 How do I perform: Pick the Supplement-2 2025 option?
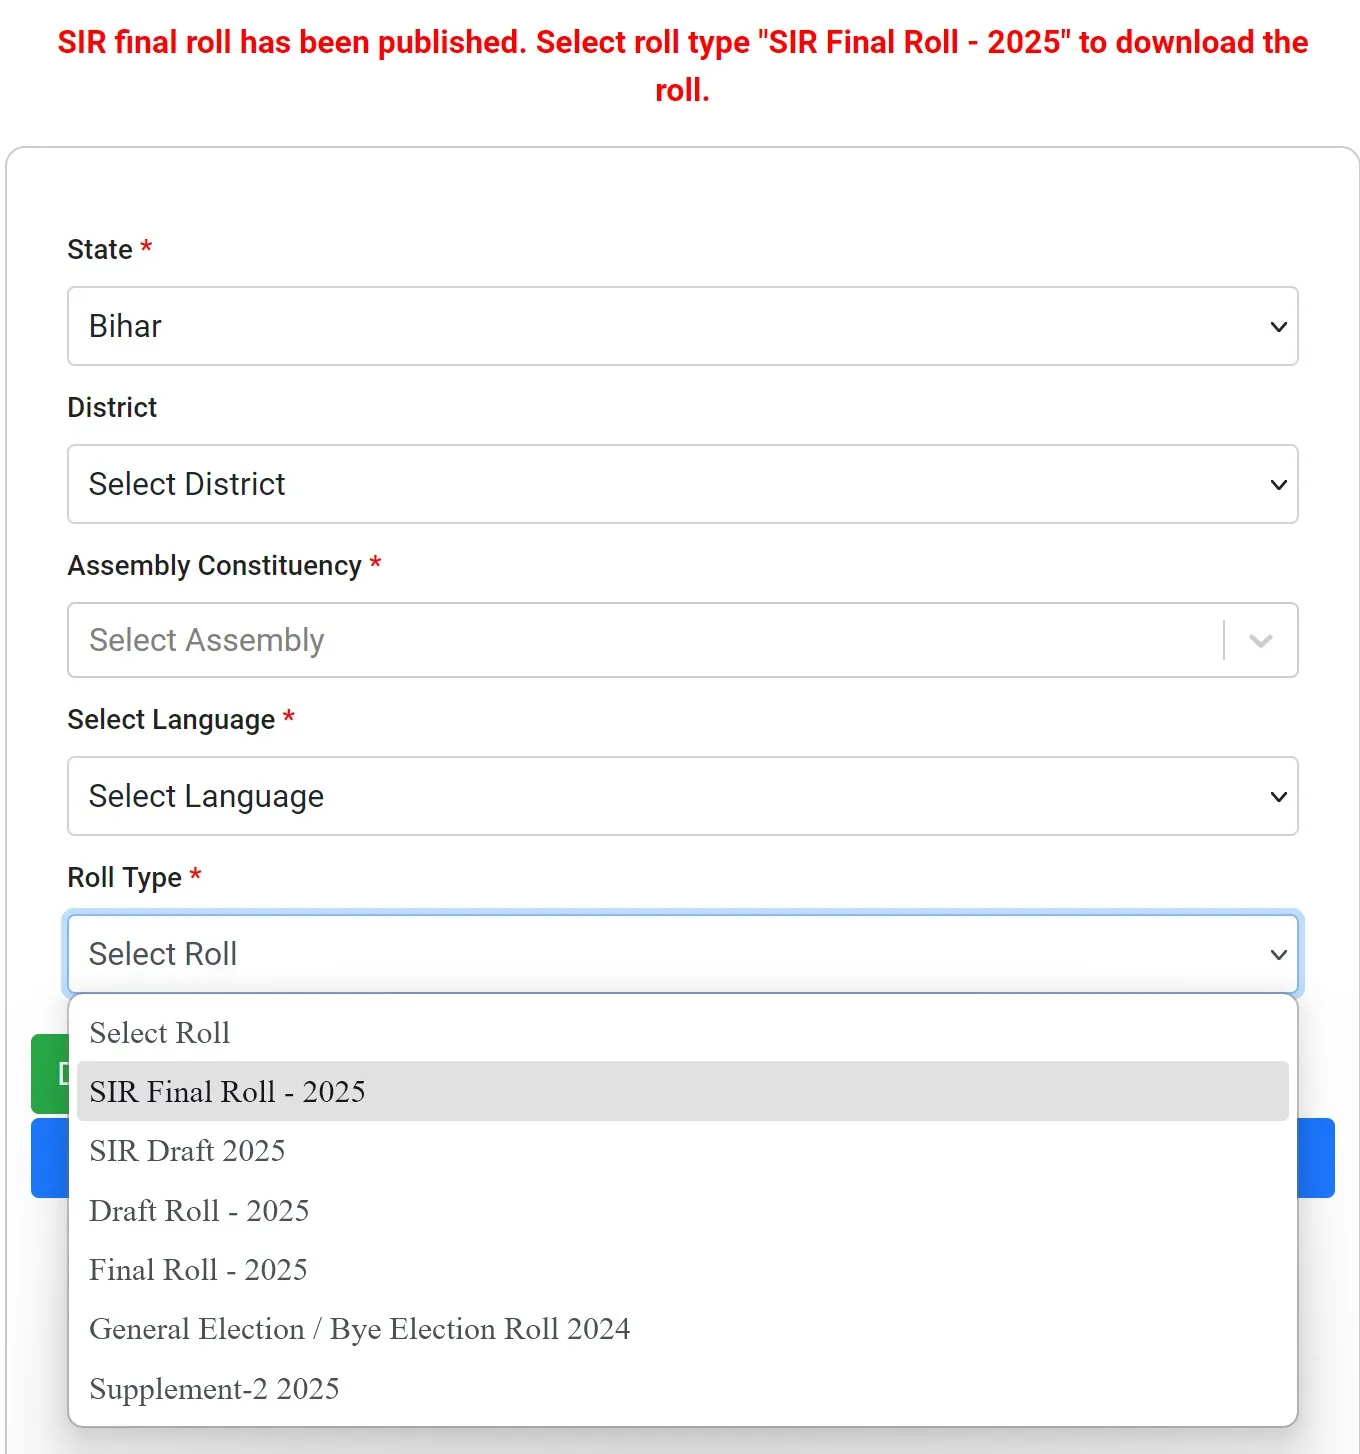[214, 1389]
